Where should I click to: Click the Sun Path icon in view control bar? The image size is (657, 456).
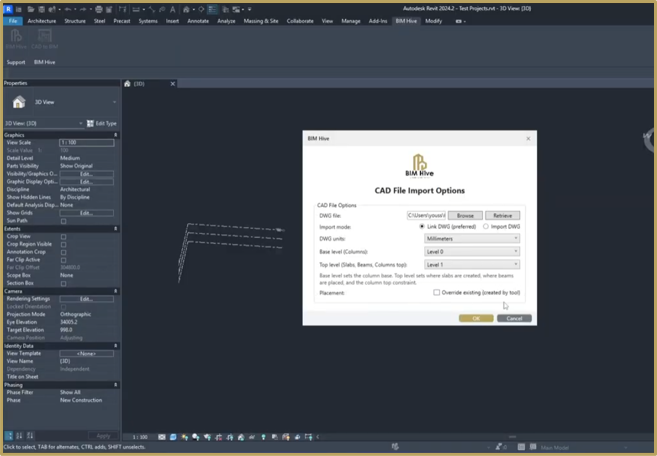point(184,437)
